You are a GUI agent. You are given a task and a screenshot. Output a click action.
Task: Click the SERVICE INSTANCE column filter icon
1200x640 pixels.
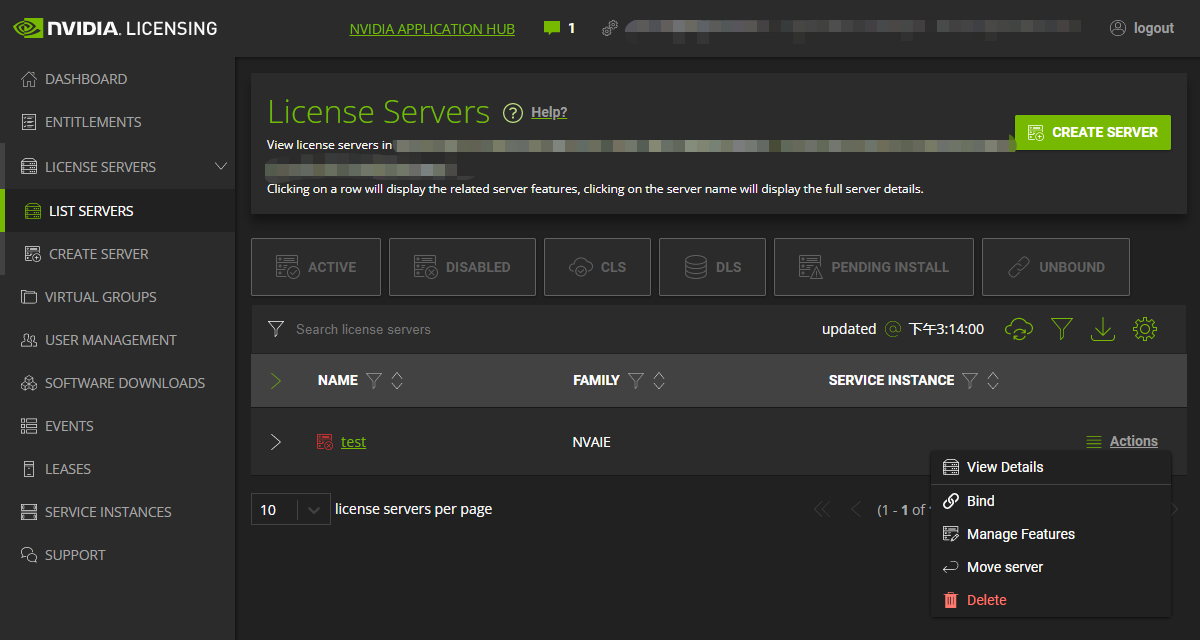(969, 380)
